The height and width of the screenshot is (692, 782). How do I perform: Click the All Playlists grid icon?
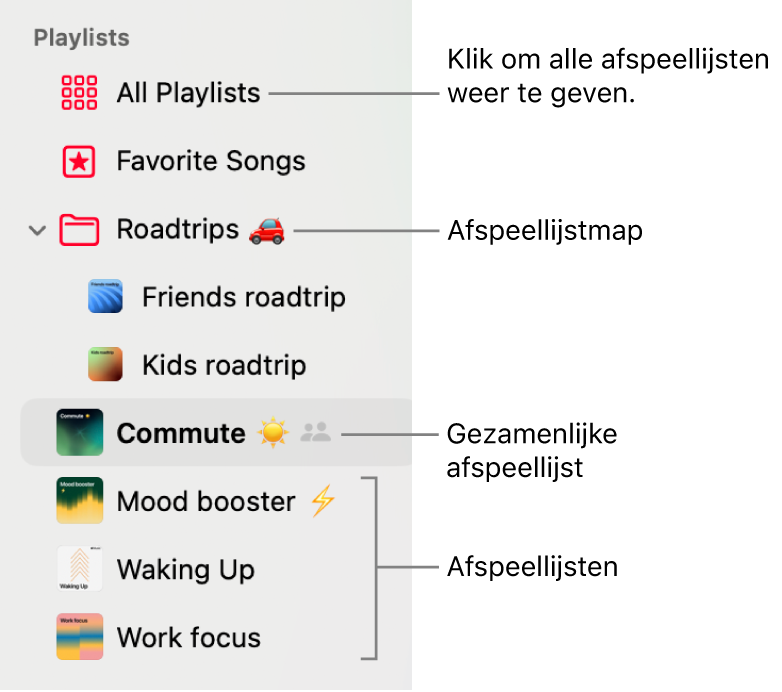pos(79,93)
